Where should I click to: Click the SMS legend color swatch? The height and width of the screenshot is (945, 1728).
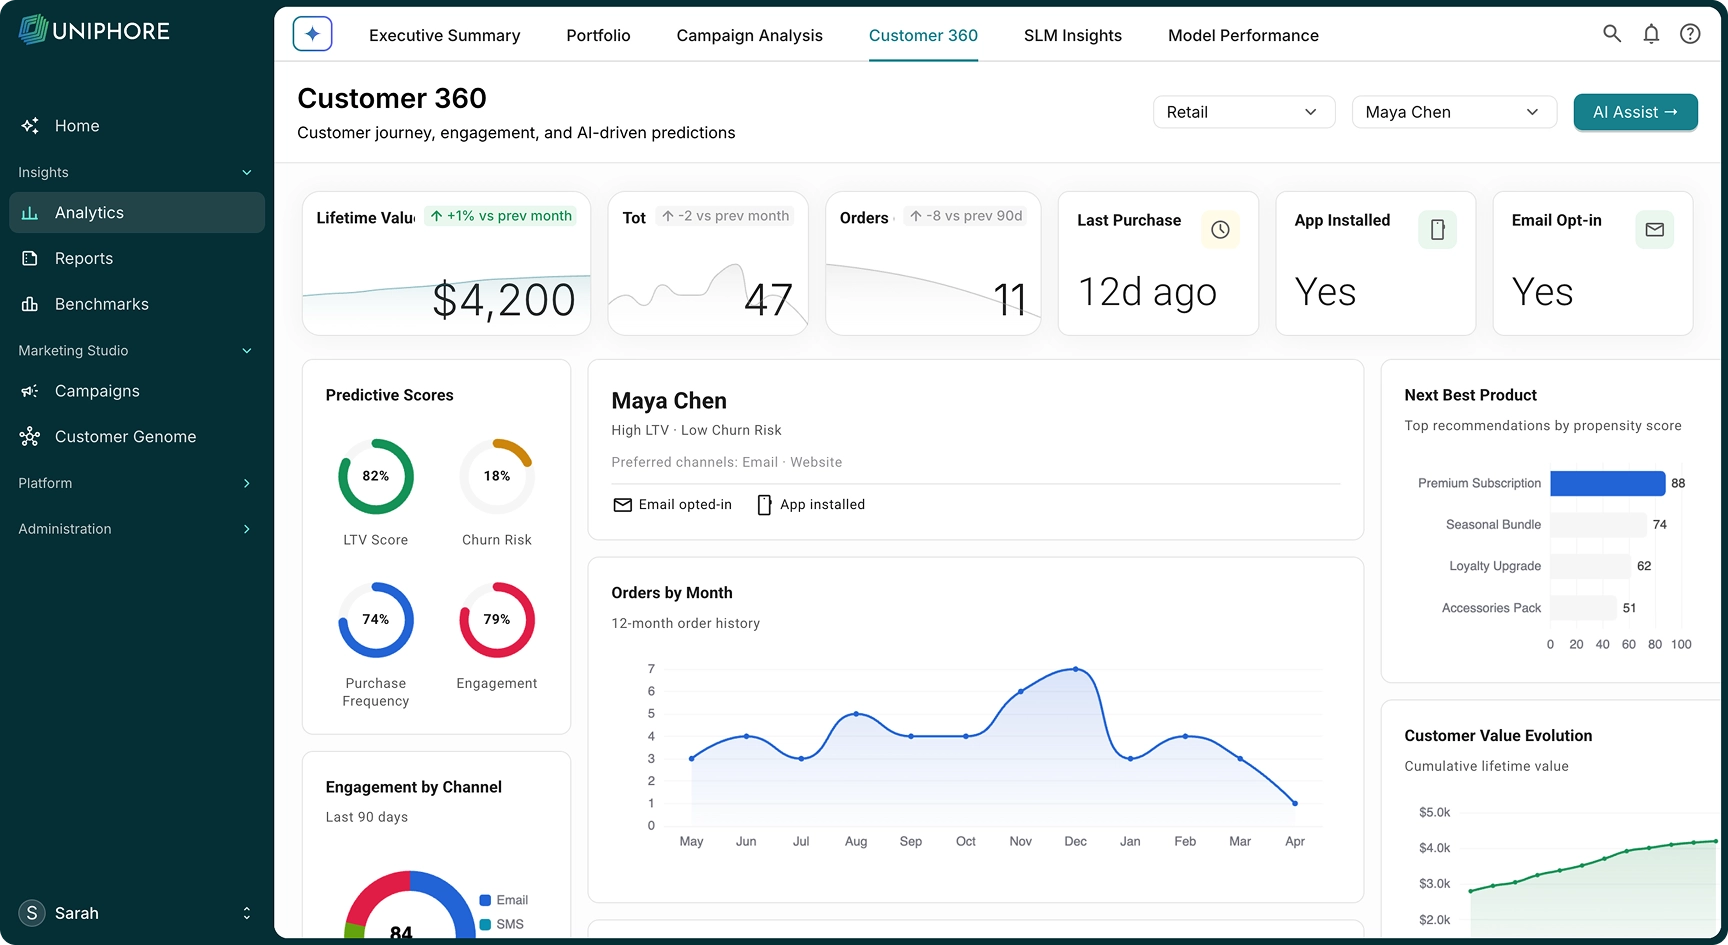485,924
